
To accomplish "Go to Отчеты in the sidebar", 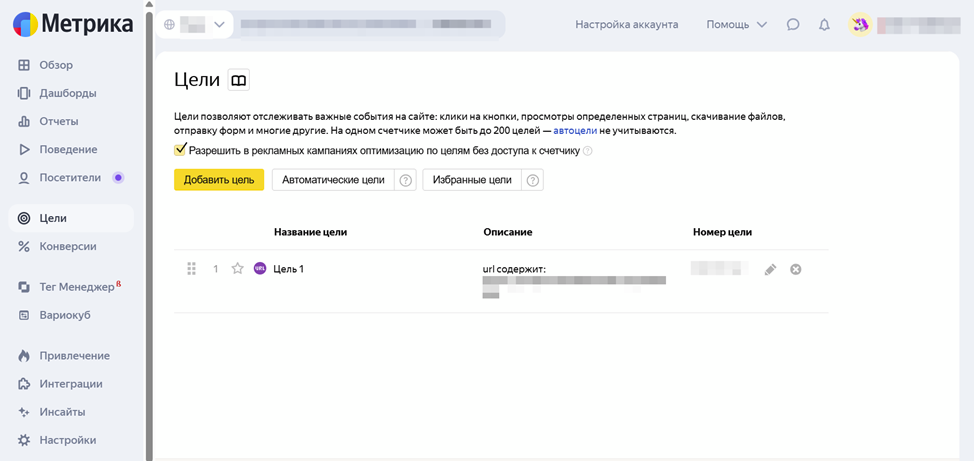I will [58, 121].
